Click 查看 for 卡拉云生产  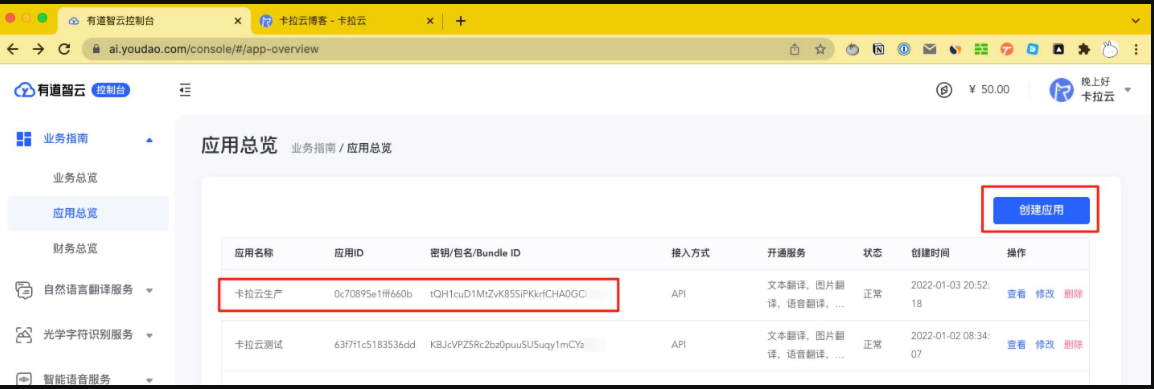(1016, 293)
